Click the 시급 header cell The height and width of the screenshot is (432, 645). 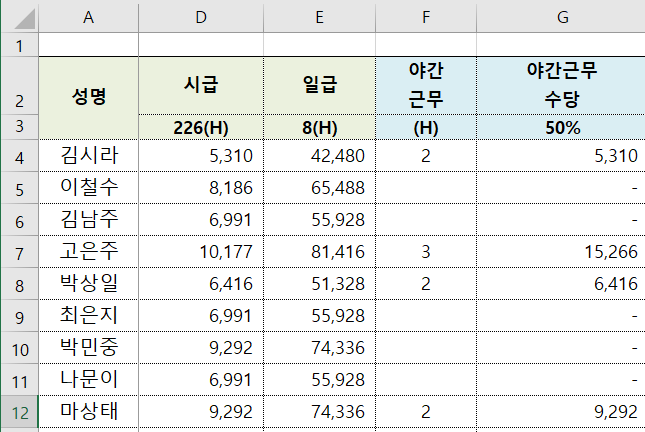coord(201,86)
